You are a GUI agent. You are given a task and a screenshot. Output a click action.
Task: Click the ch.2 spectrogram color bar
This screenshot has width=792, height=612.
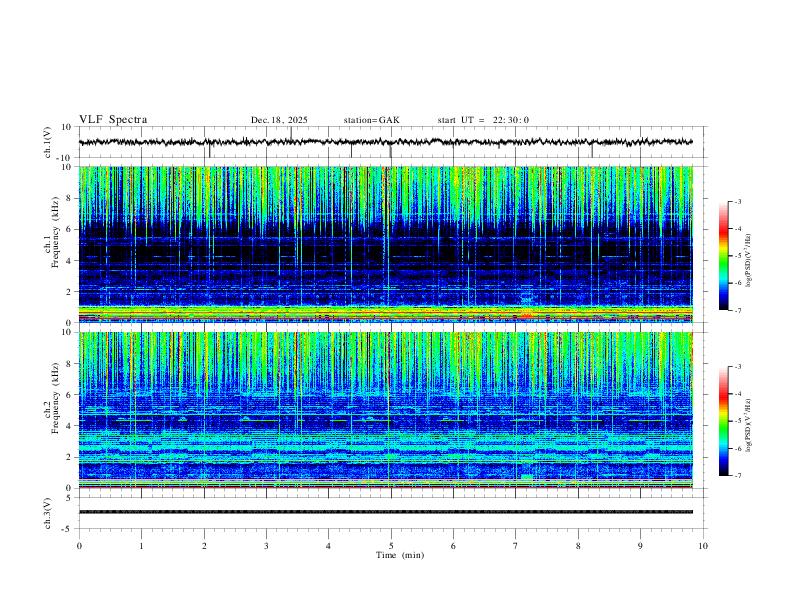point(724,421)
